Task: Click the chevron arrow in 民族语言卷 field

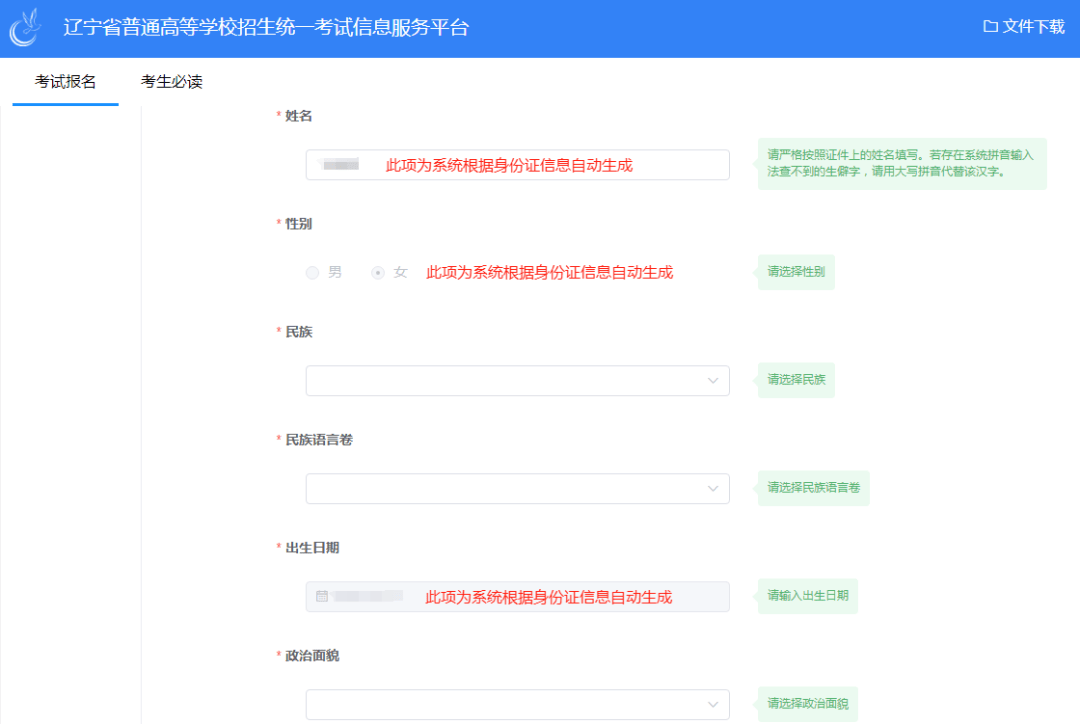Action: pos(713,489)
